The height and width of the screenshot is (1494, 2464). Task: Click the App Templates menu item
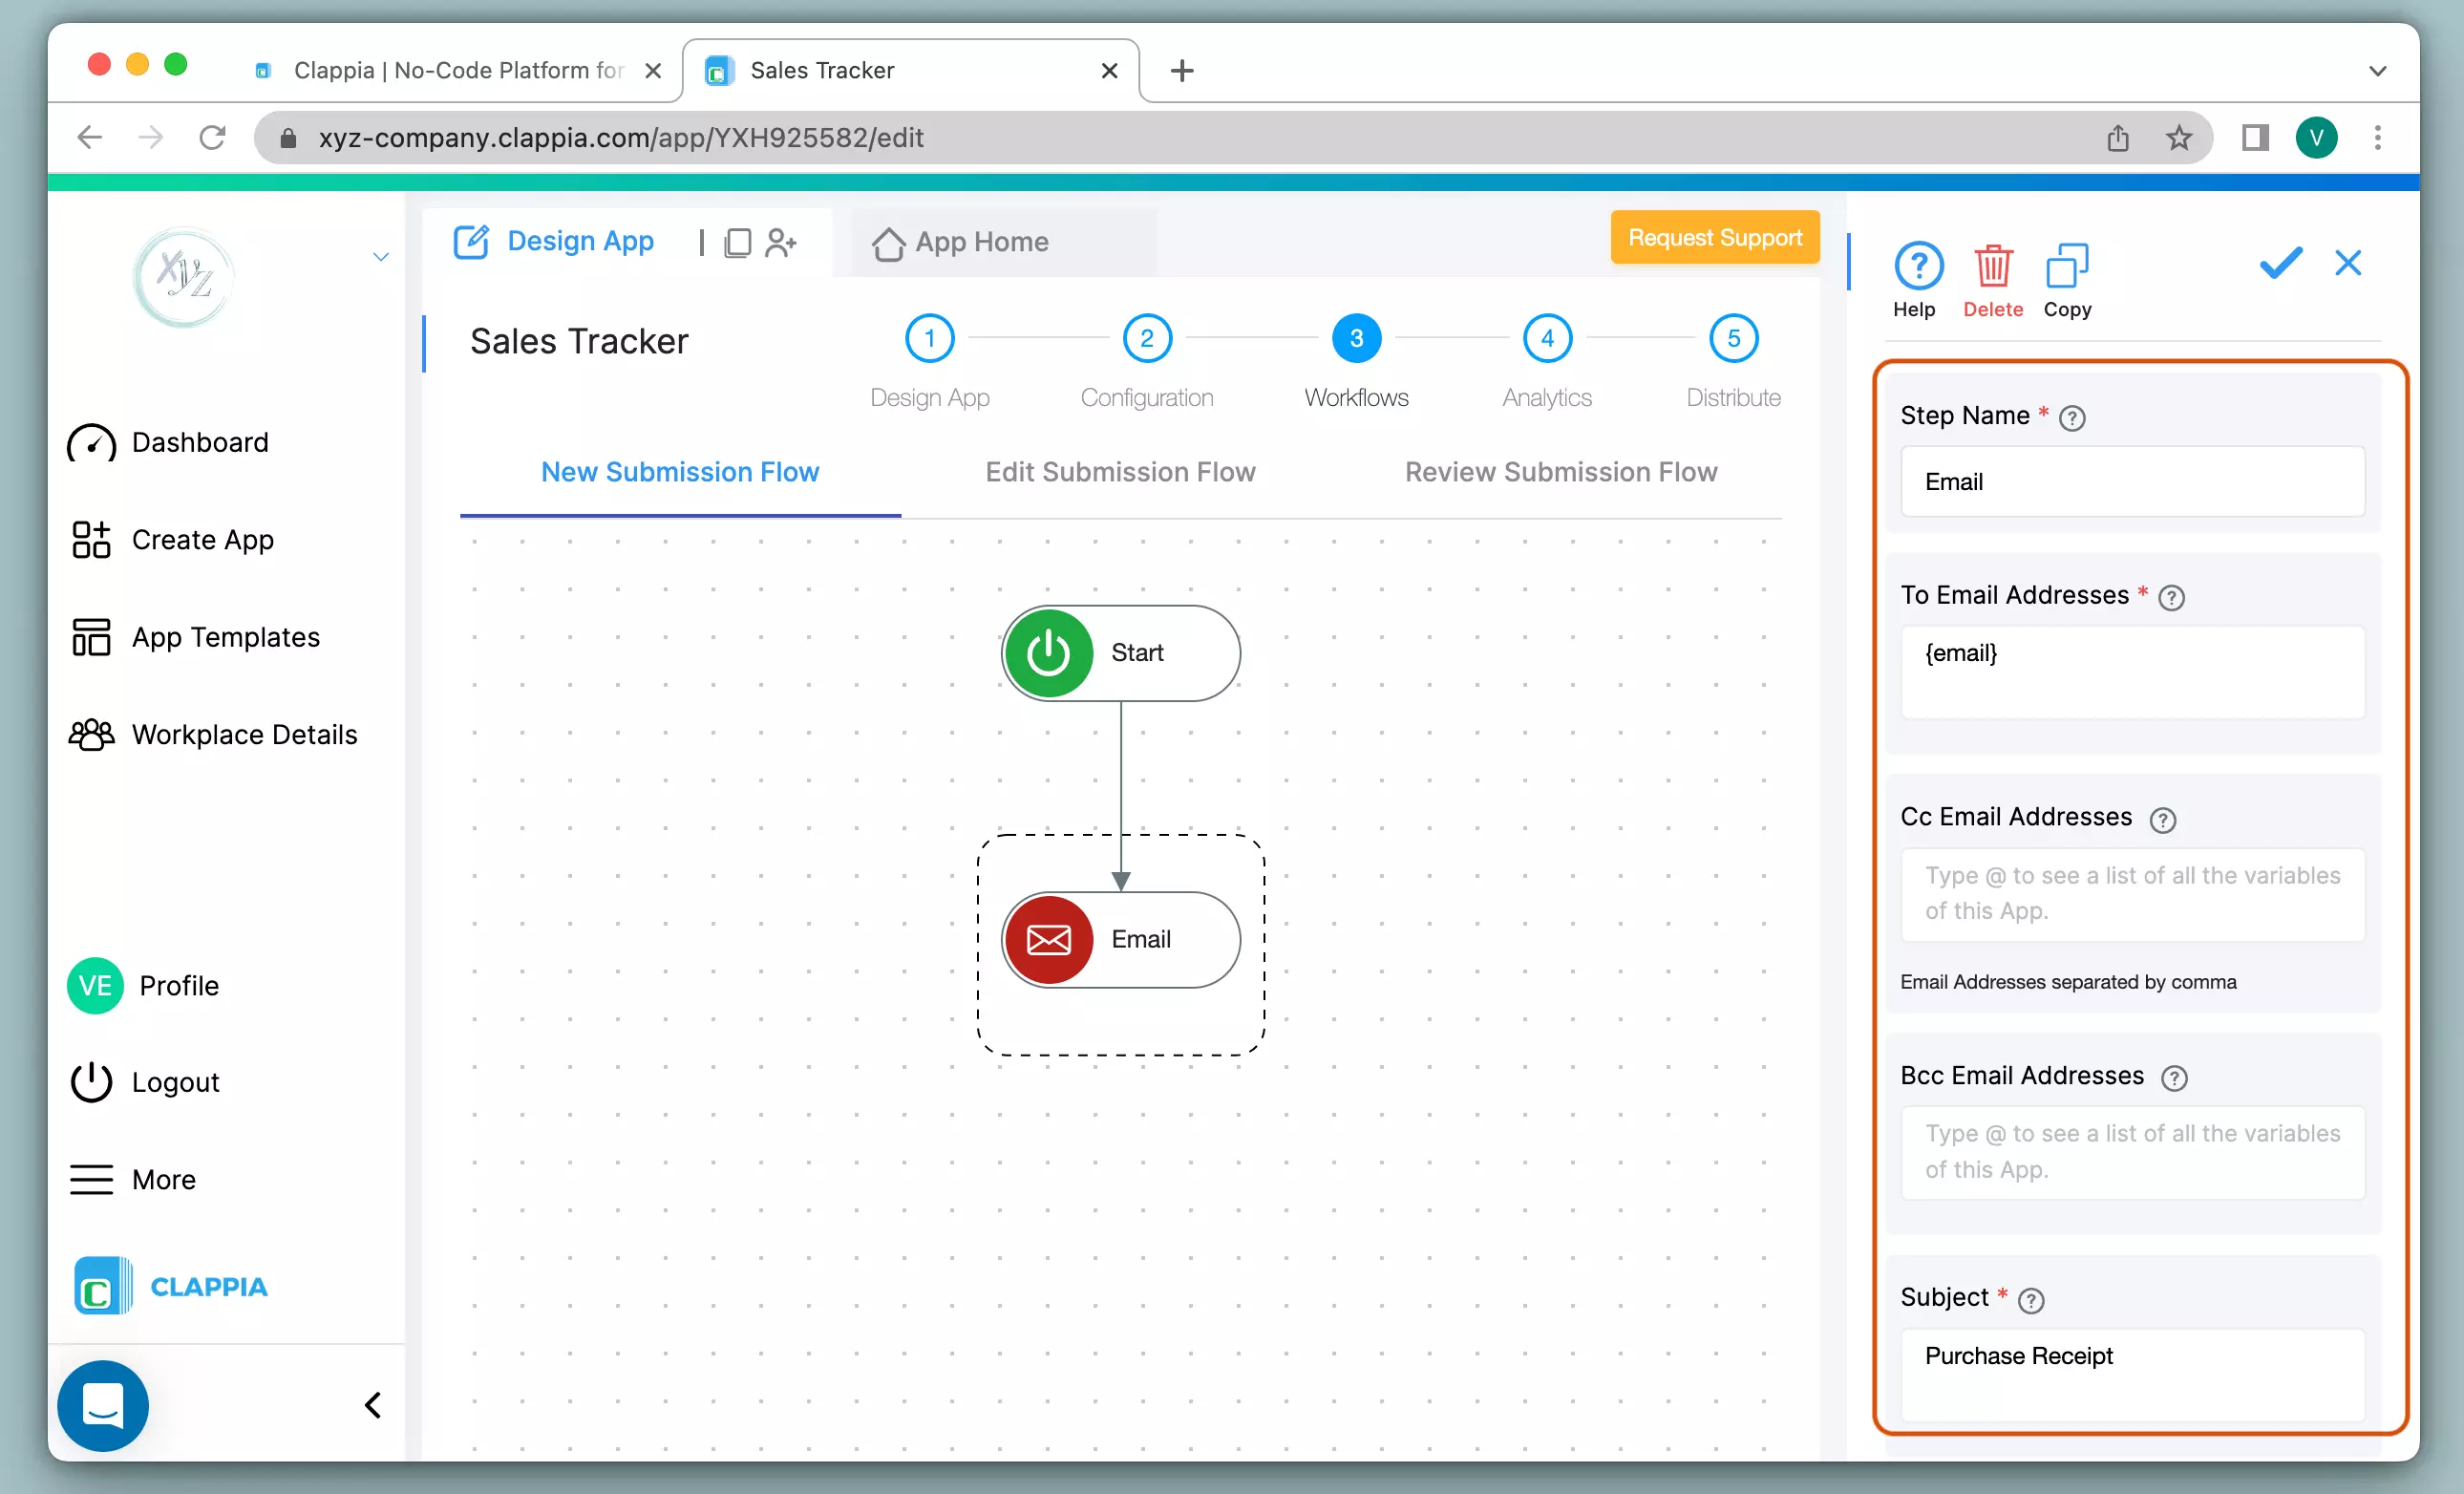[225, 637]
